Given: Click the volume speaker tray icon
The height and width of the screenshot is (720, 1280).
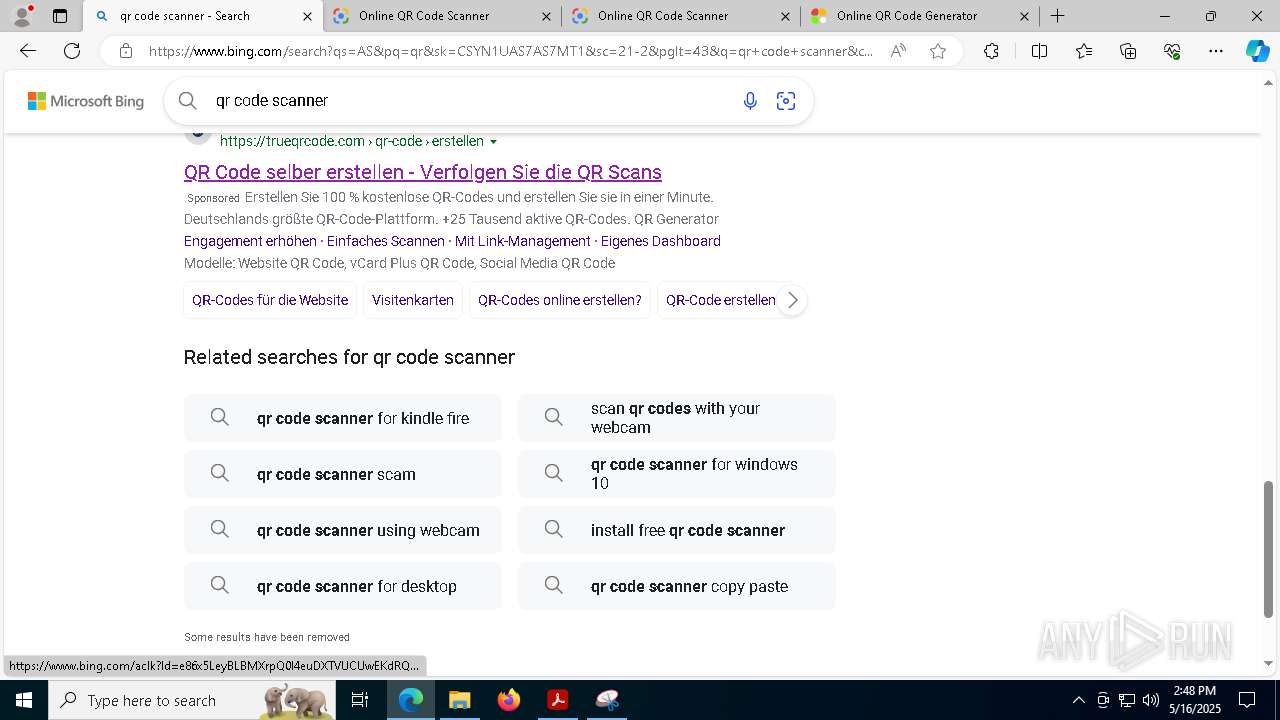Looking at the screenshot, I should click(x=1151, y=700).
